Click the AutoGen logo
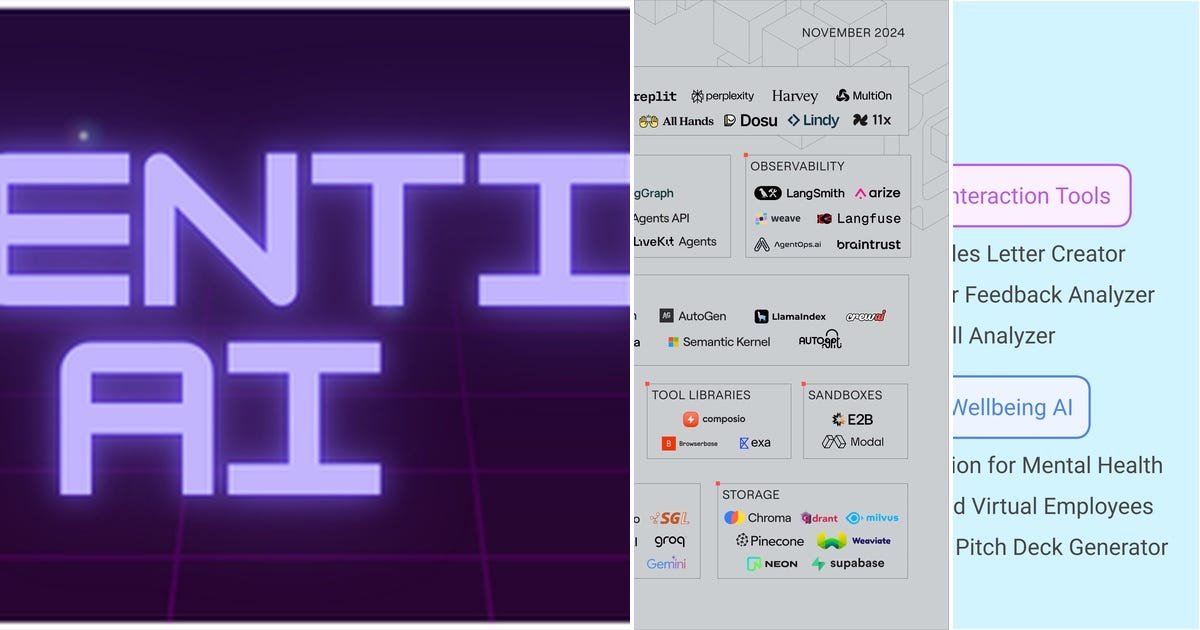Image resolution: width=1200 pixels, height=630 pixels. pos(695,316)
